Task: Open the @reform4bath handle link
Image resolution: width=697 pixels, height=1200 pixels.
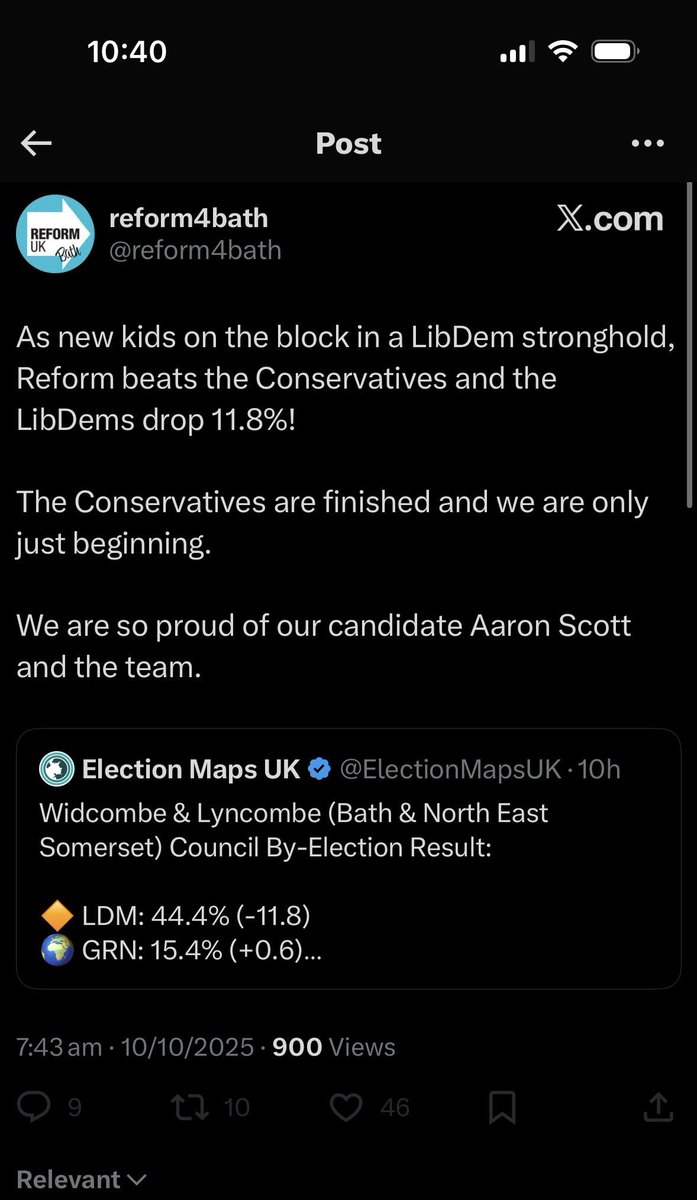Action: 195,250
